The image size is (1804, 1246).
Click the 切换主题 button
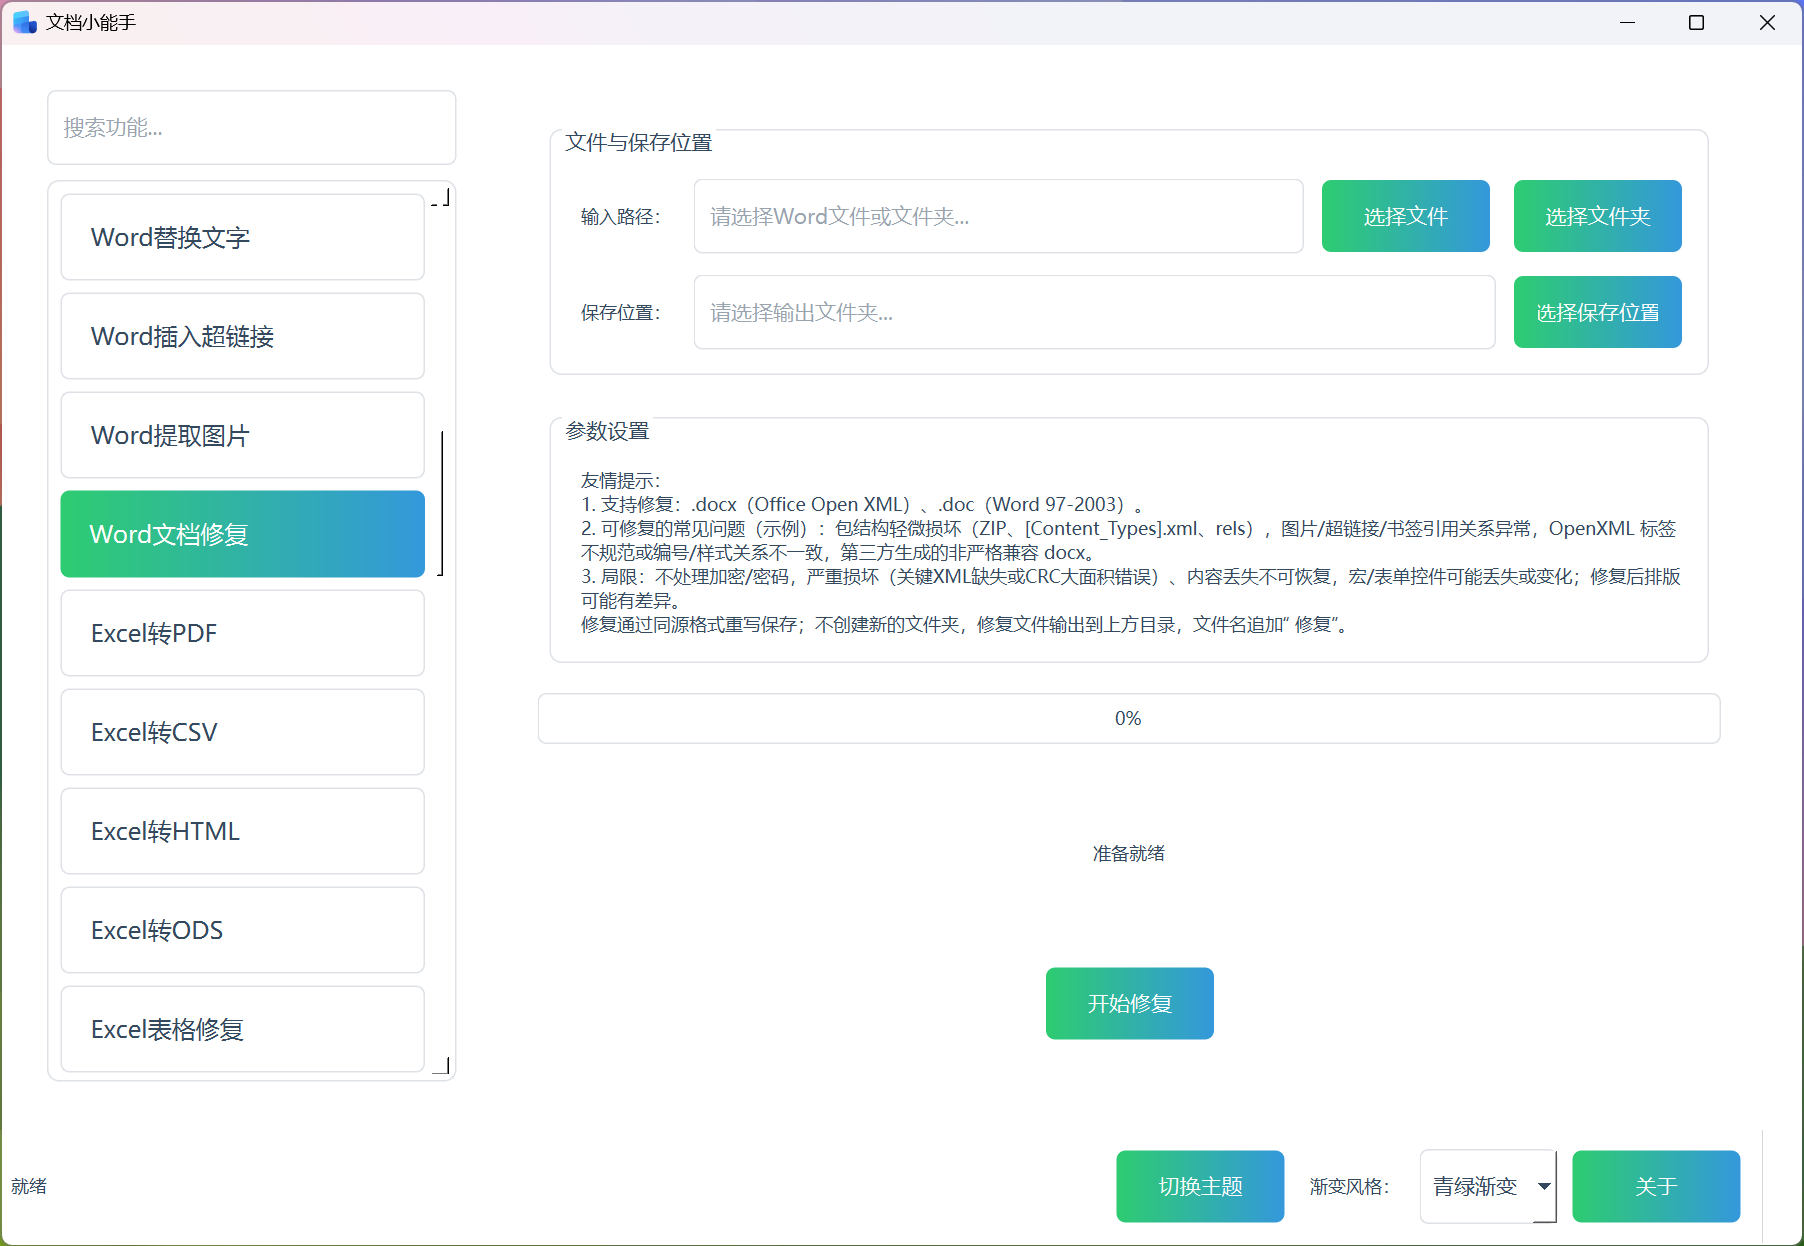click(1200, 1186)
